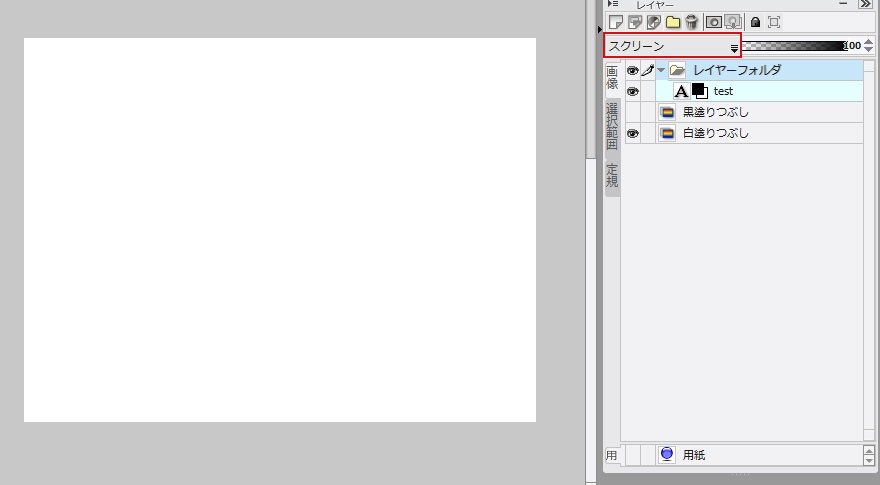Click the blue sphere icon of 用紙
880x485 pixels.
click(x=667, y=454)
